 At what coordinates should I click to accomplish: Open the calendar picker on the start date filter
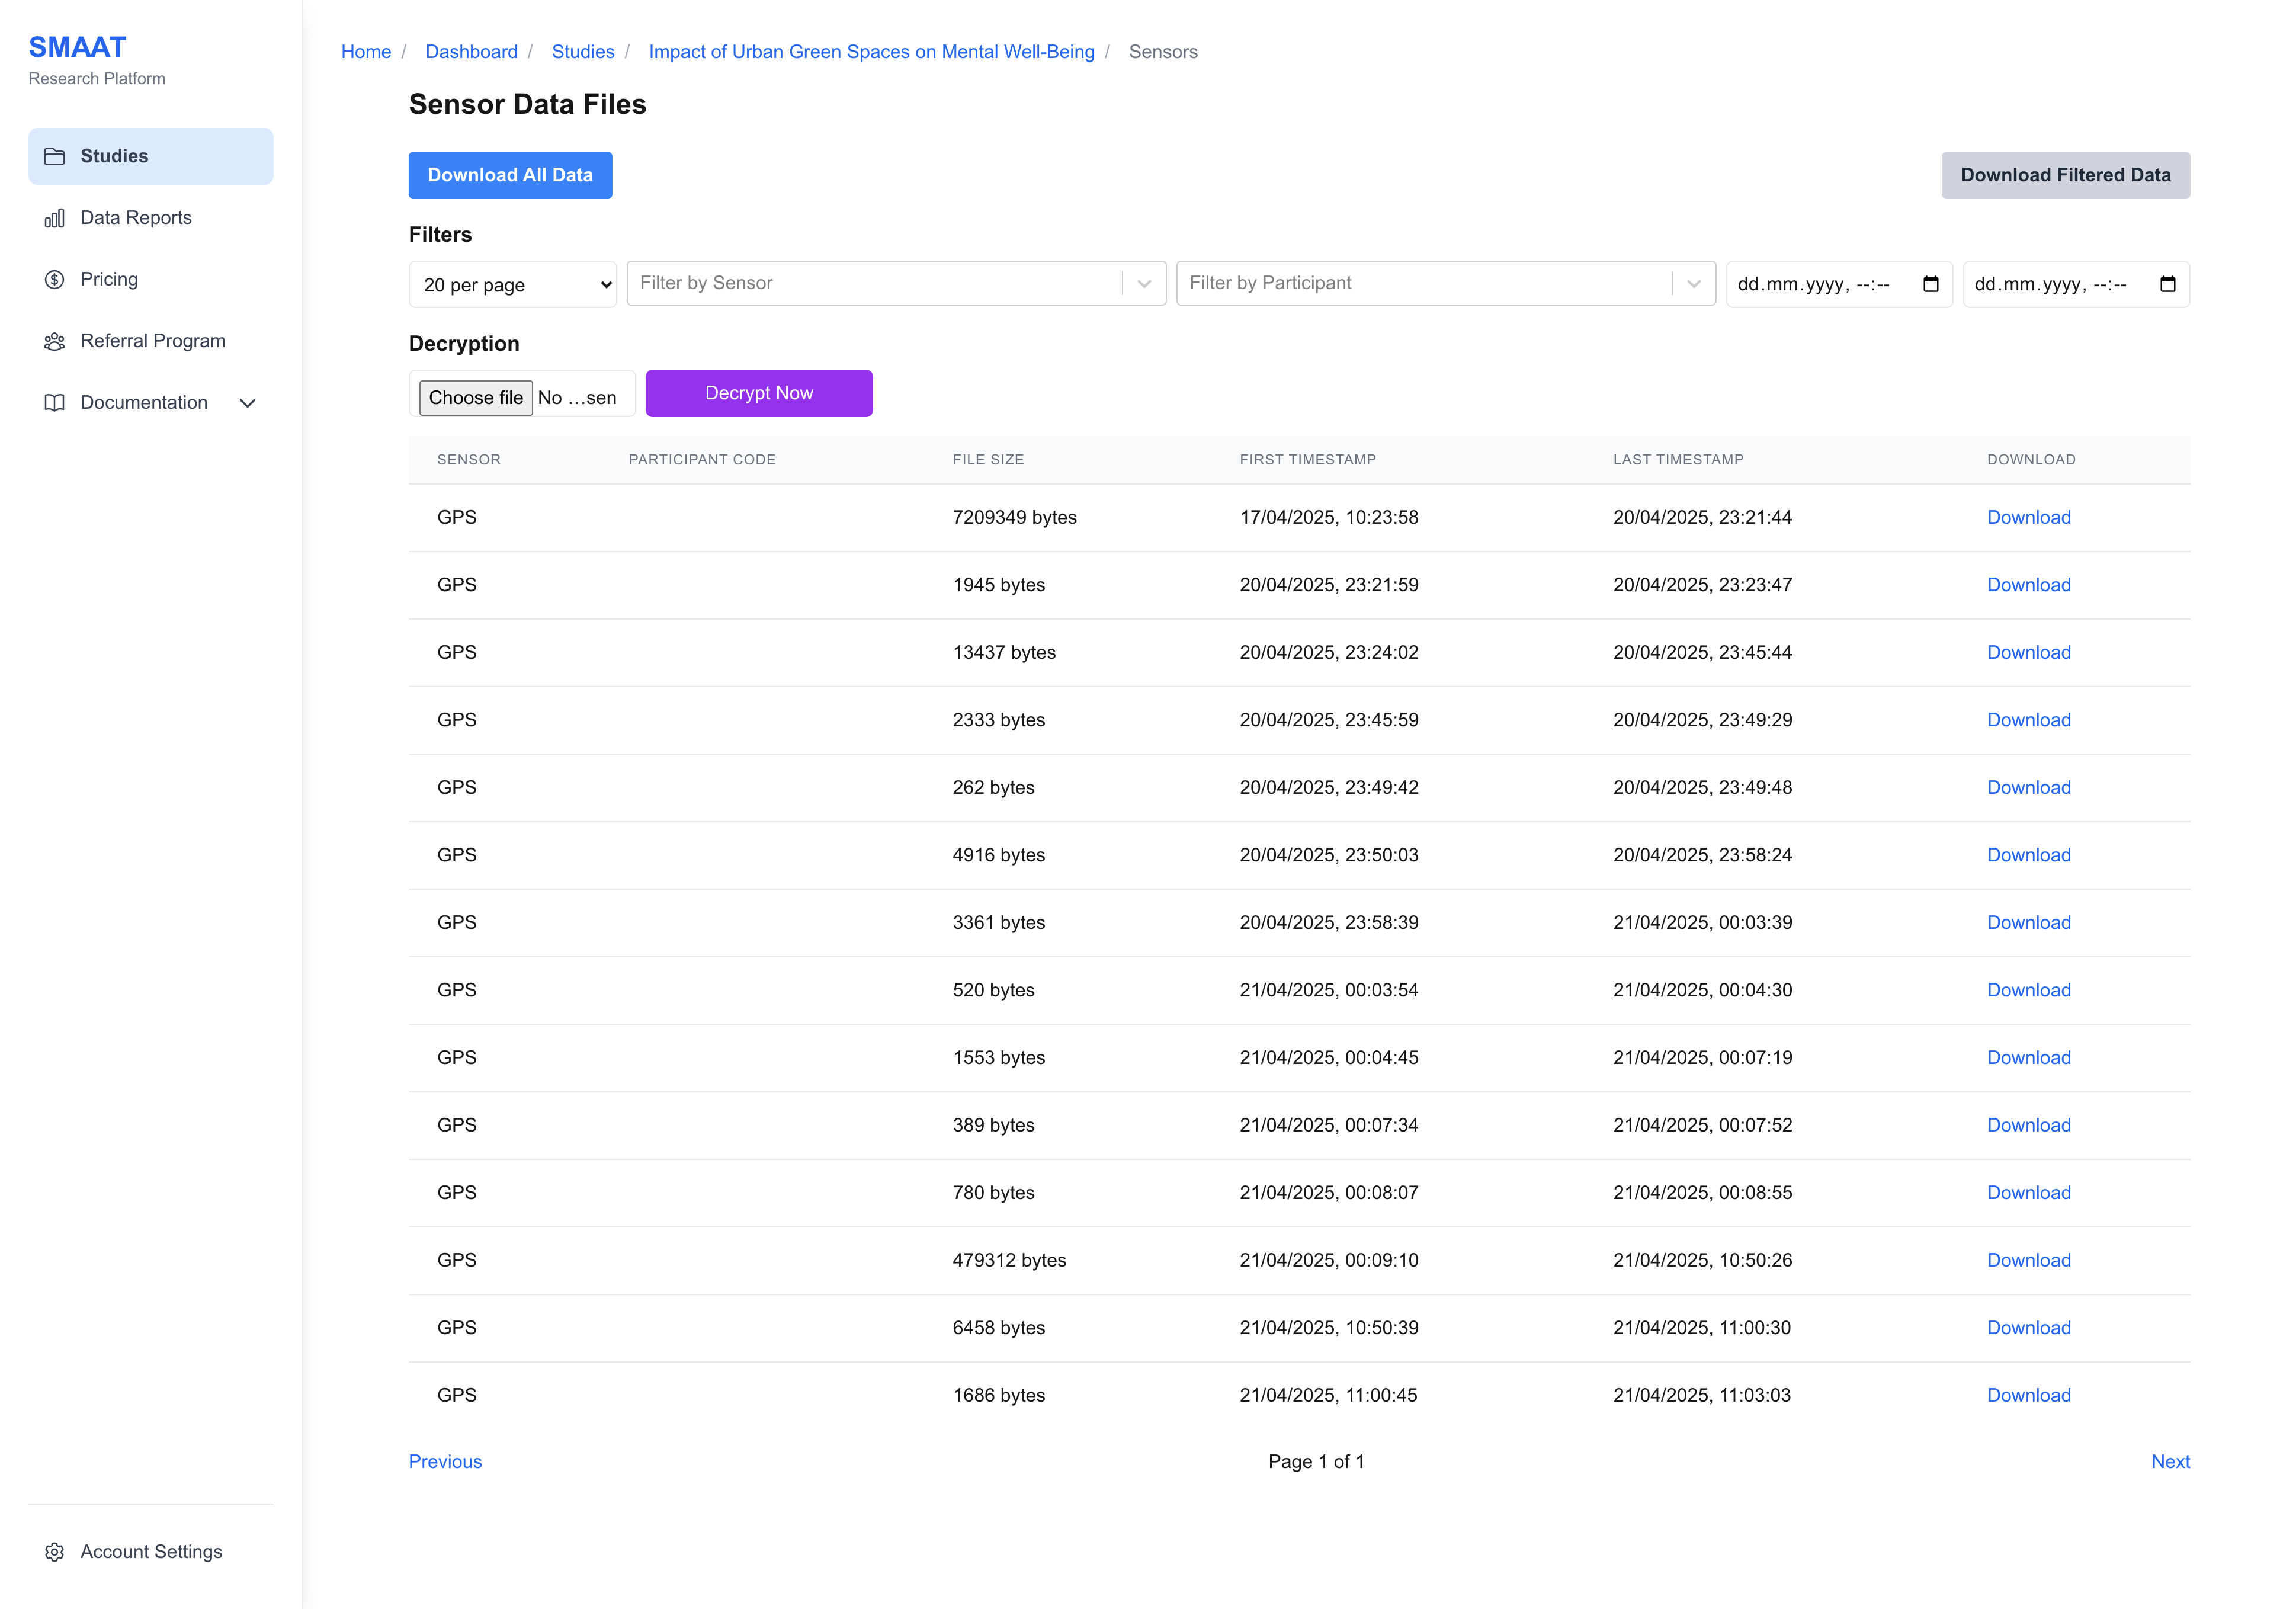coord(1930,284)
